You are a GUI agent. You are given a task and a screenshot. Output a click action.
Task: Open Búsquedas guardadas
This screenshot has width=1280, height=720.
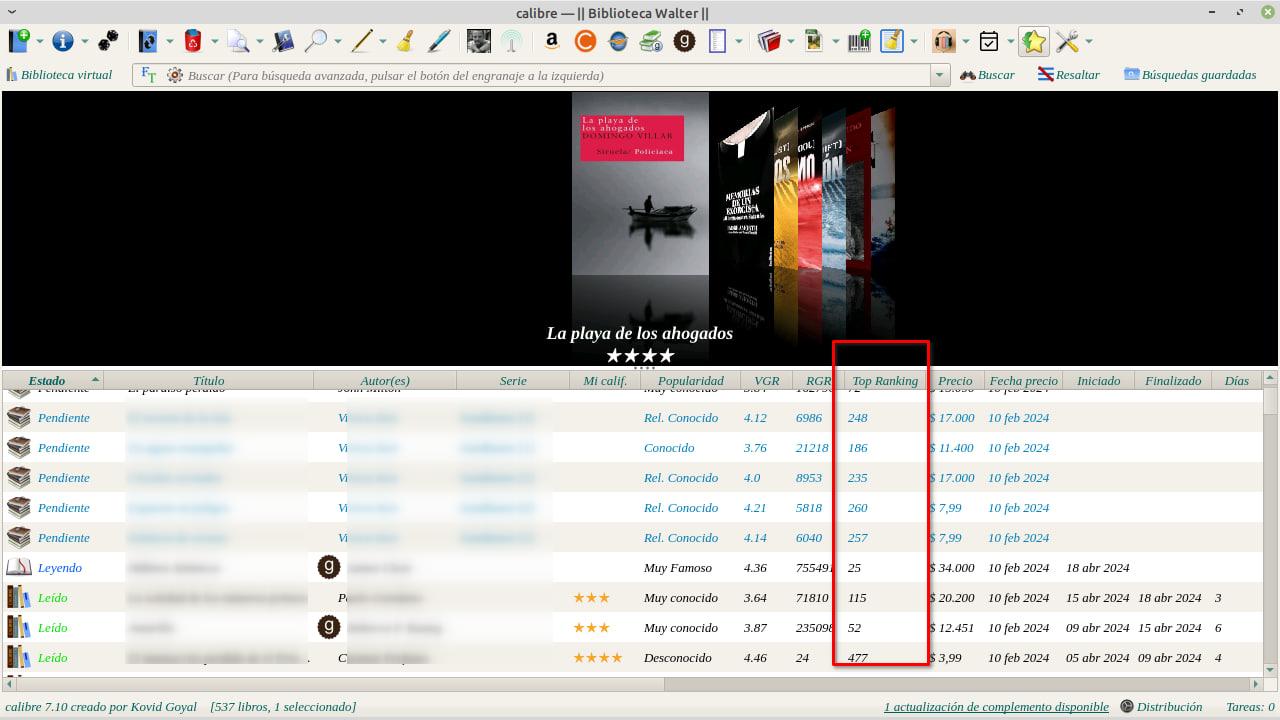[1189, 75]
